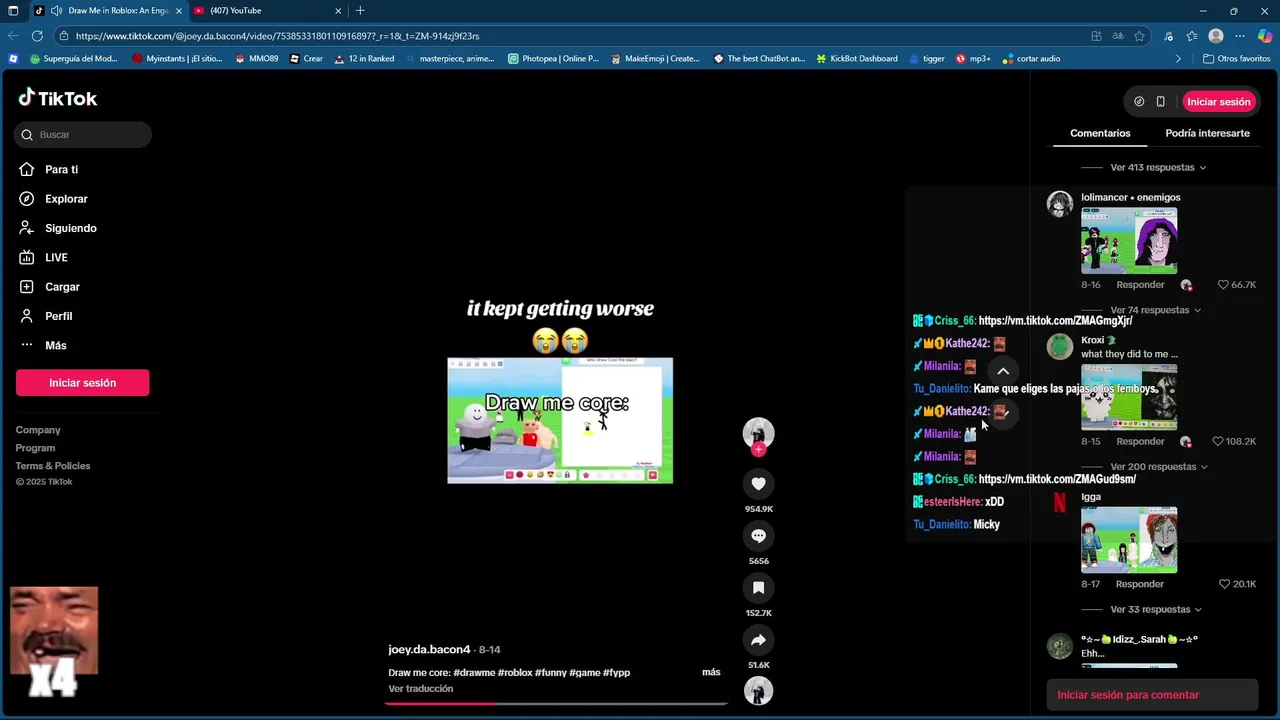This screenshot has height=720, width=1280.
Task: Open a new browser tab
Action: pyautogui.click(x=360, y=11)
